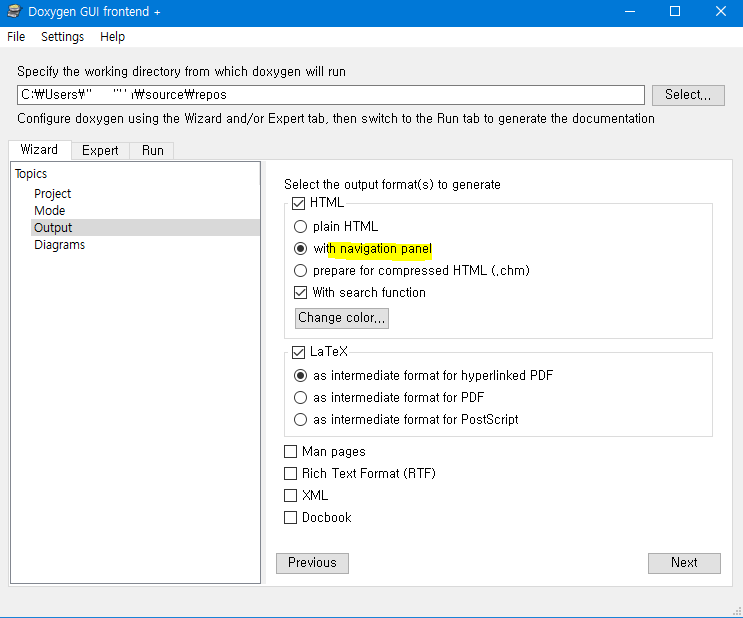The width and height of the screenshot is (743, 618).
Task: Choose prepare for compressed HTML (.chm)
Action: pyautogui.click(x=300, y=271)
